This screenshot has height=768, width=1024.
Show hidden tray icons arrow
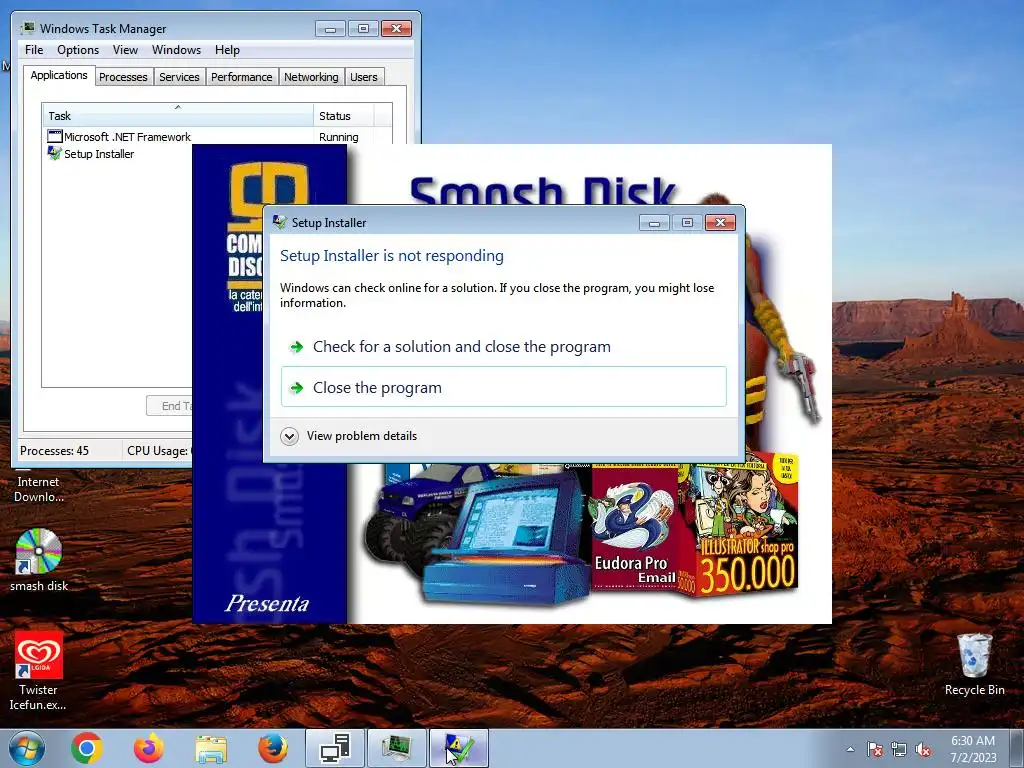tap(850, 749)
